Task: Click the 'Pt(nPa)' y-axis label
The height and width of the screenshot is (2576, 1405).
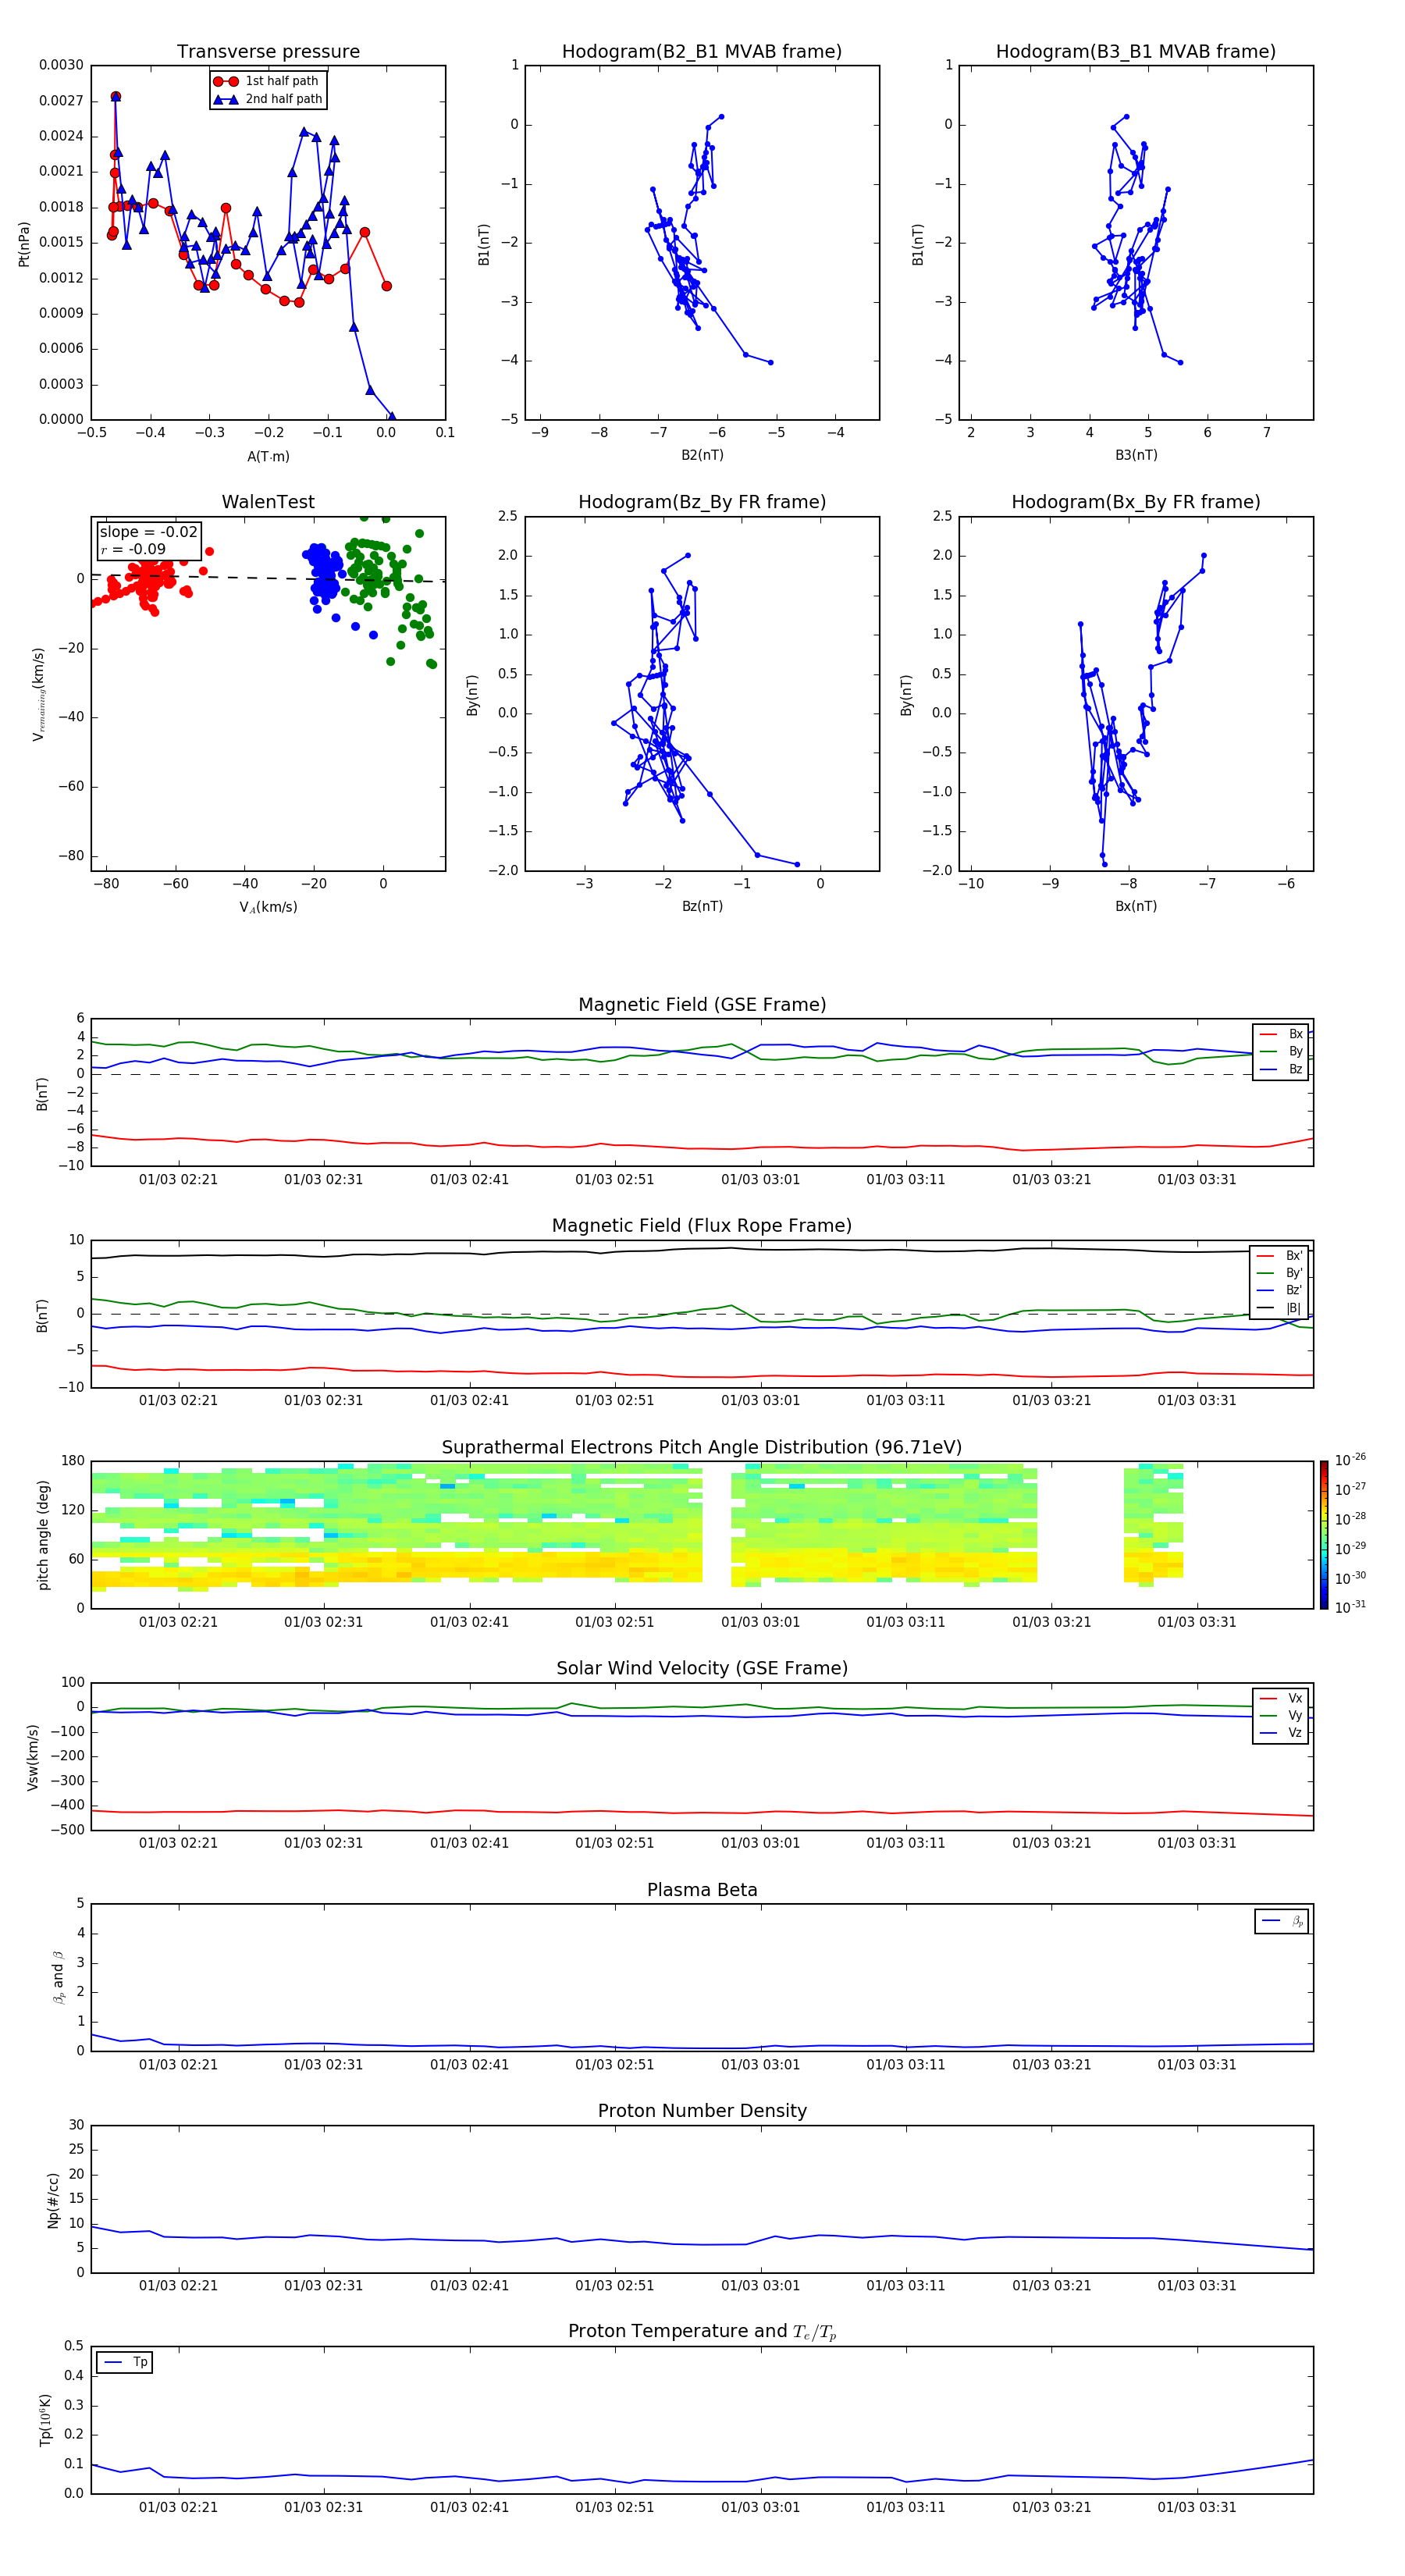Action: (x=24, y=243)
